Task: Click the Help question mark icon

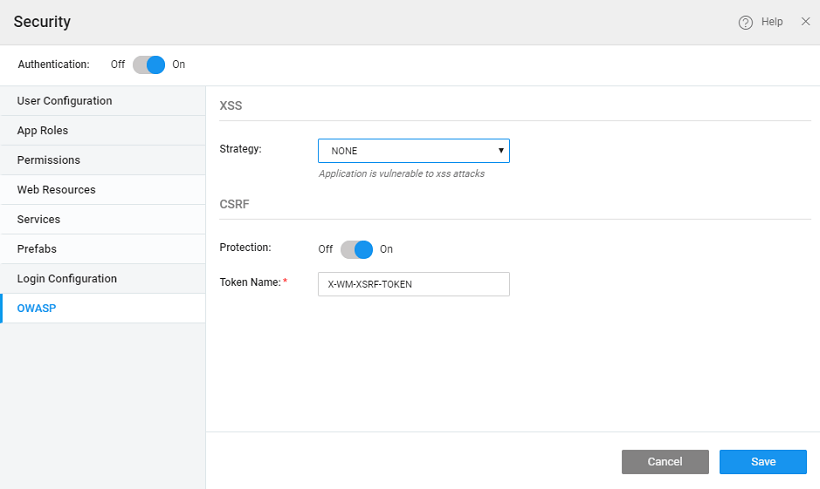Action: pos(745,22)
